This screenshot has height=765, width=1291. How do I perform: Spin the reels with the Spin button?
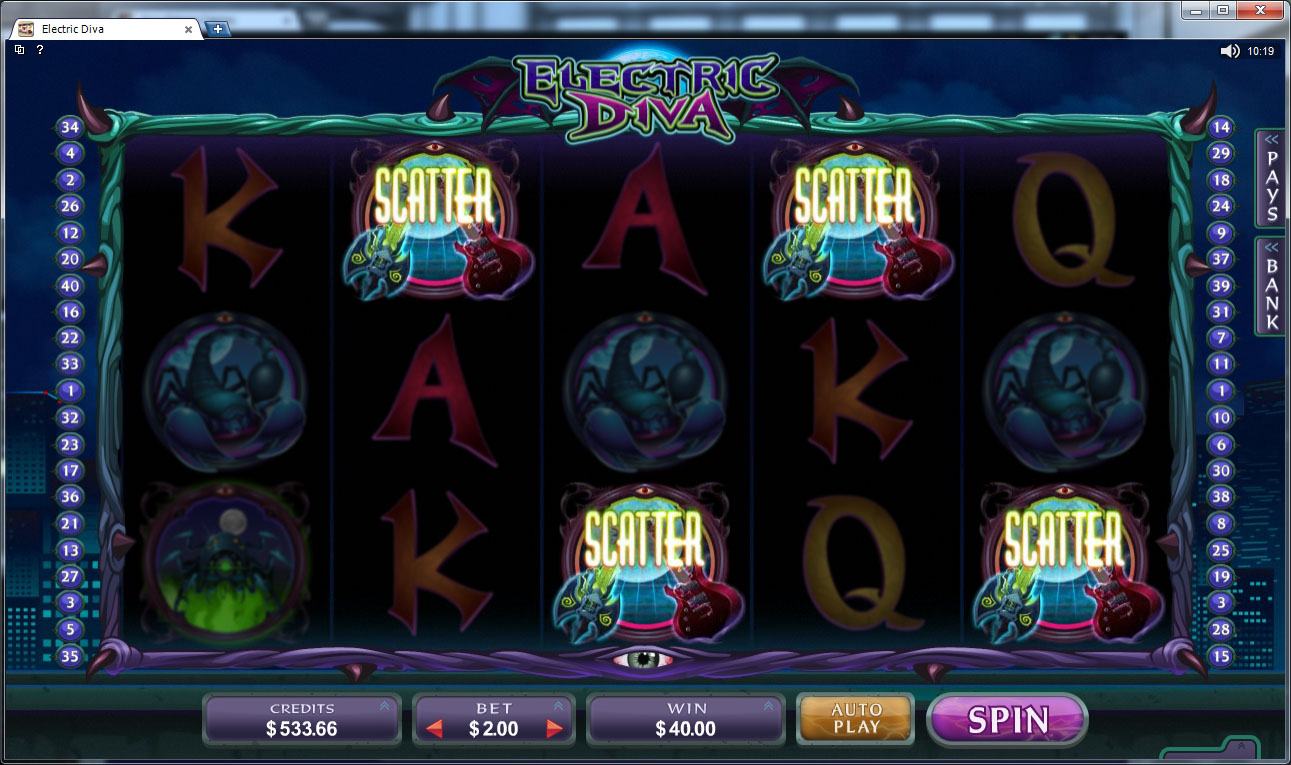point(1007,719)
